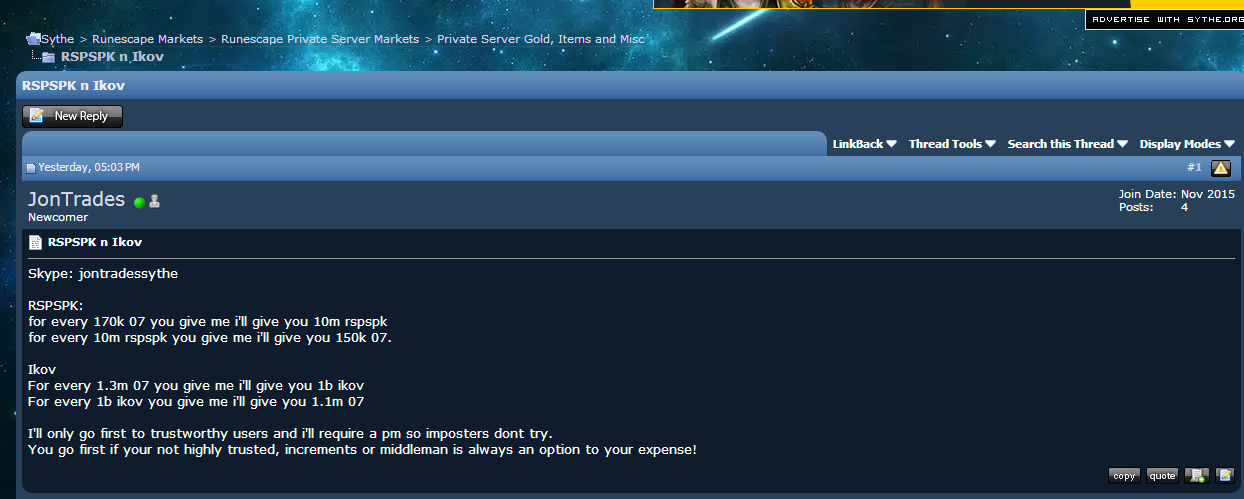Viewport: 1244px width, 499px height.
Task: Open the LinkBack dropdown
Action: coord(865,144)
